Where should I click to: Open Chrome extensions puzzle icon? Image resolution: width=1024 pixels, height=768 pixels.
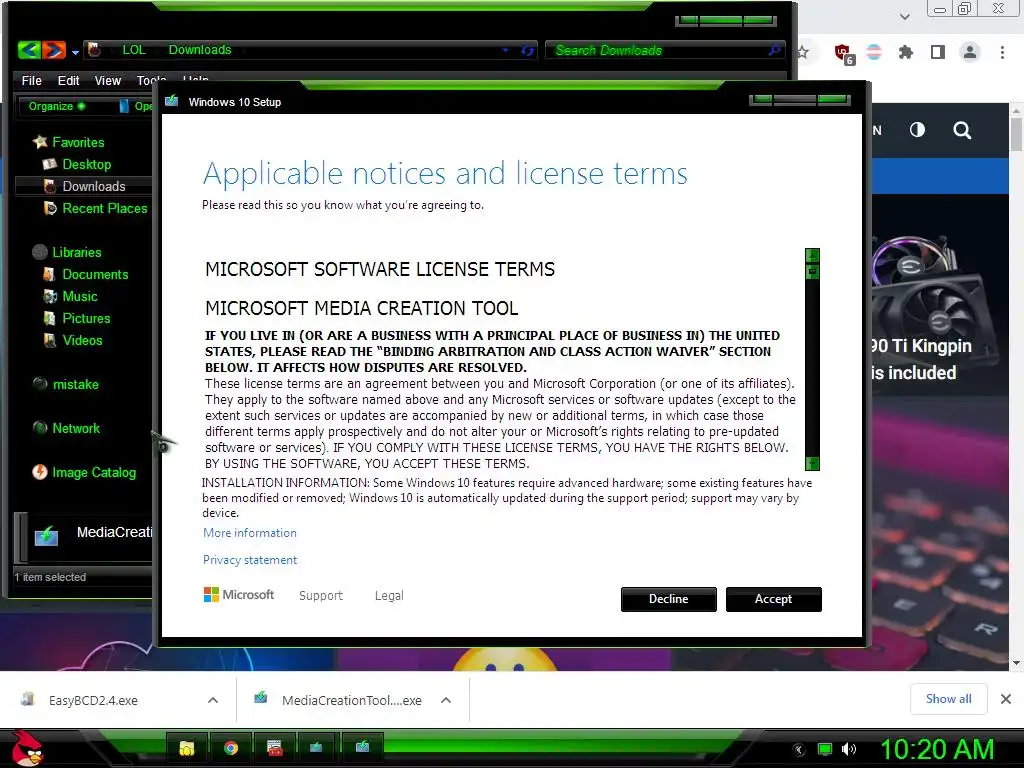pyautogui.click(x=905, y=52)
